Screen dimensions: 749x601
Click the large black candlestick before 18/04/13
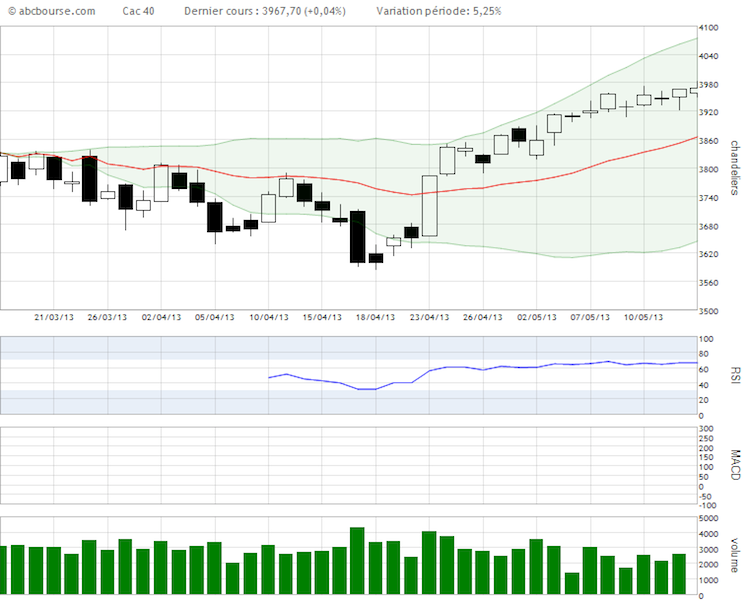pyautogui.click(x=357, y=237)
